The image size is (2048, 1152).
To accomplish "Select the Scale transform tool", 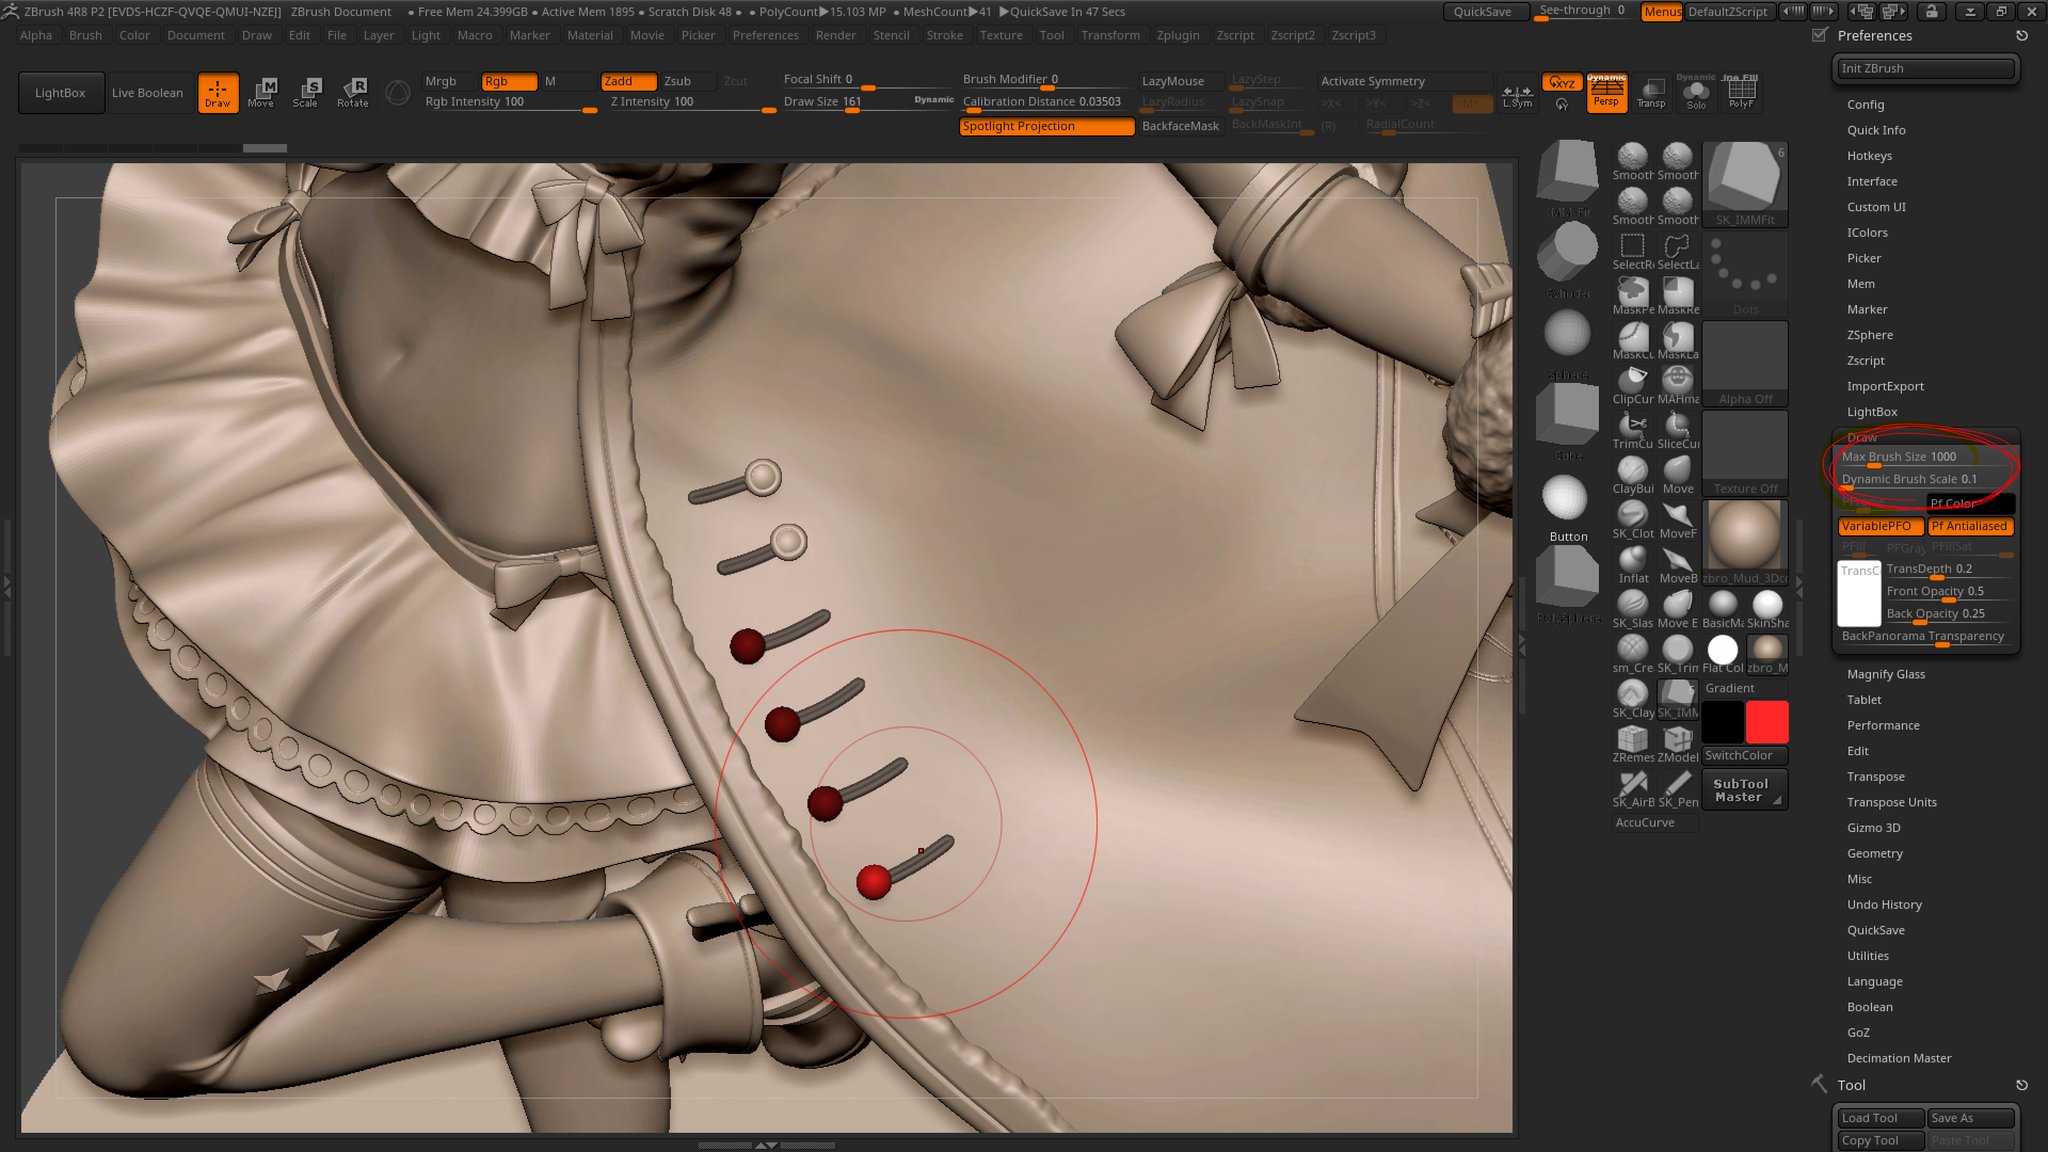I will point(305,92).
